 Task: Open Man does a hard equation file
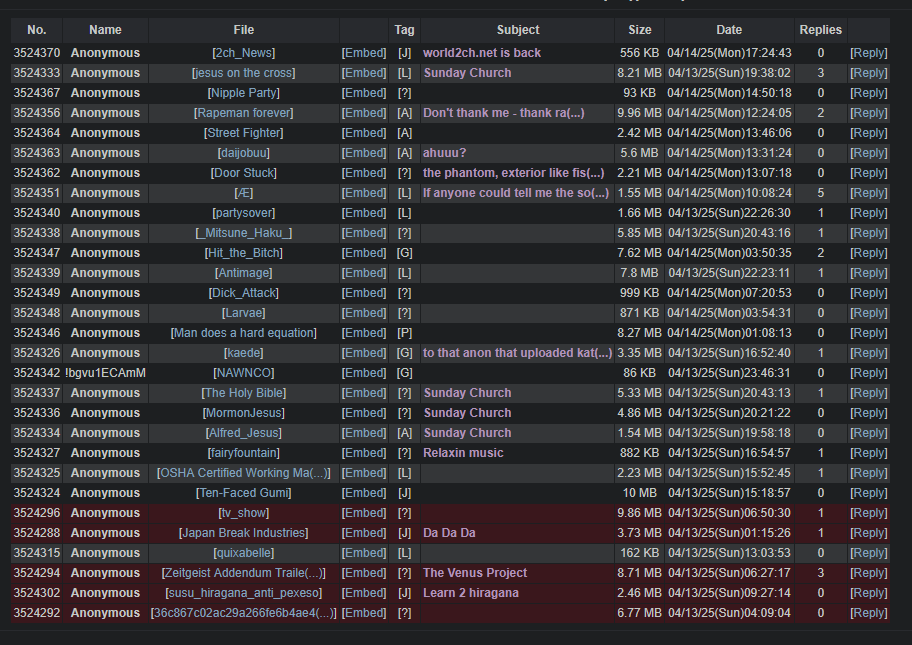click(x=244, y=333)
